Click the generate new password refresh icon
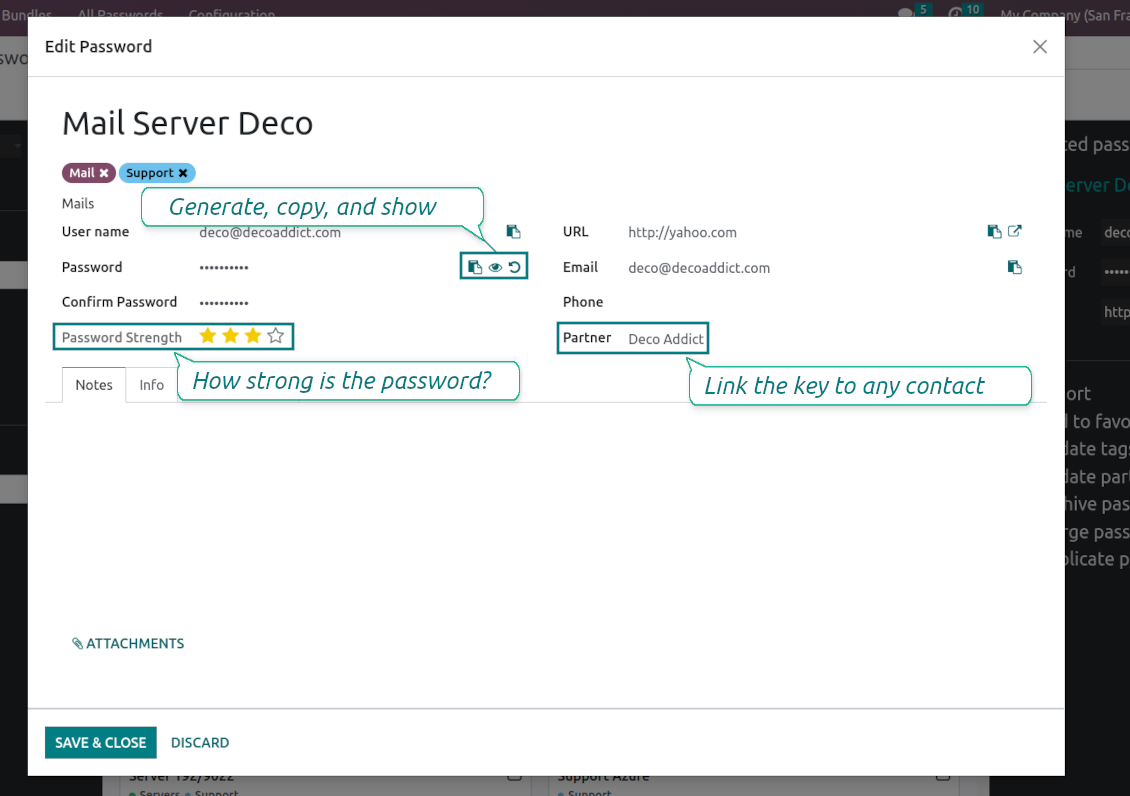Viewport: 1130px width, 796px height. pos(514,267)
